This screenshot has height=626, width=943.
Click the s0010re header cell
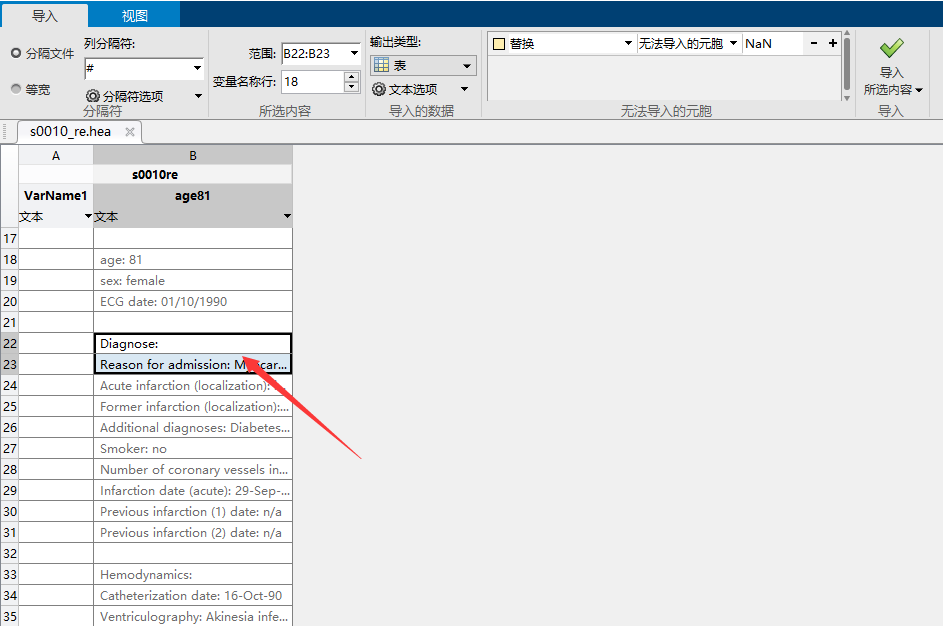pos(155,174)
